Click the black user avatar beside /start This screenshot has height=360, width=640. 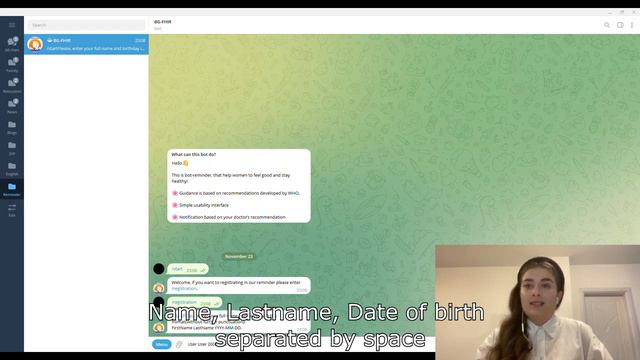[159, 269]
